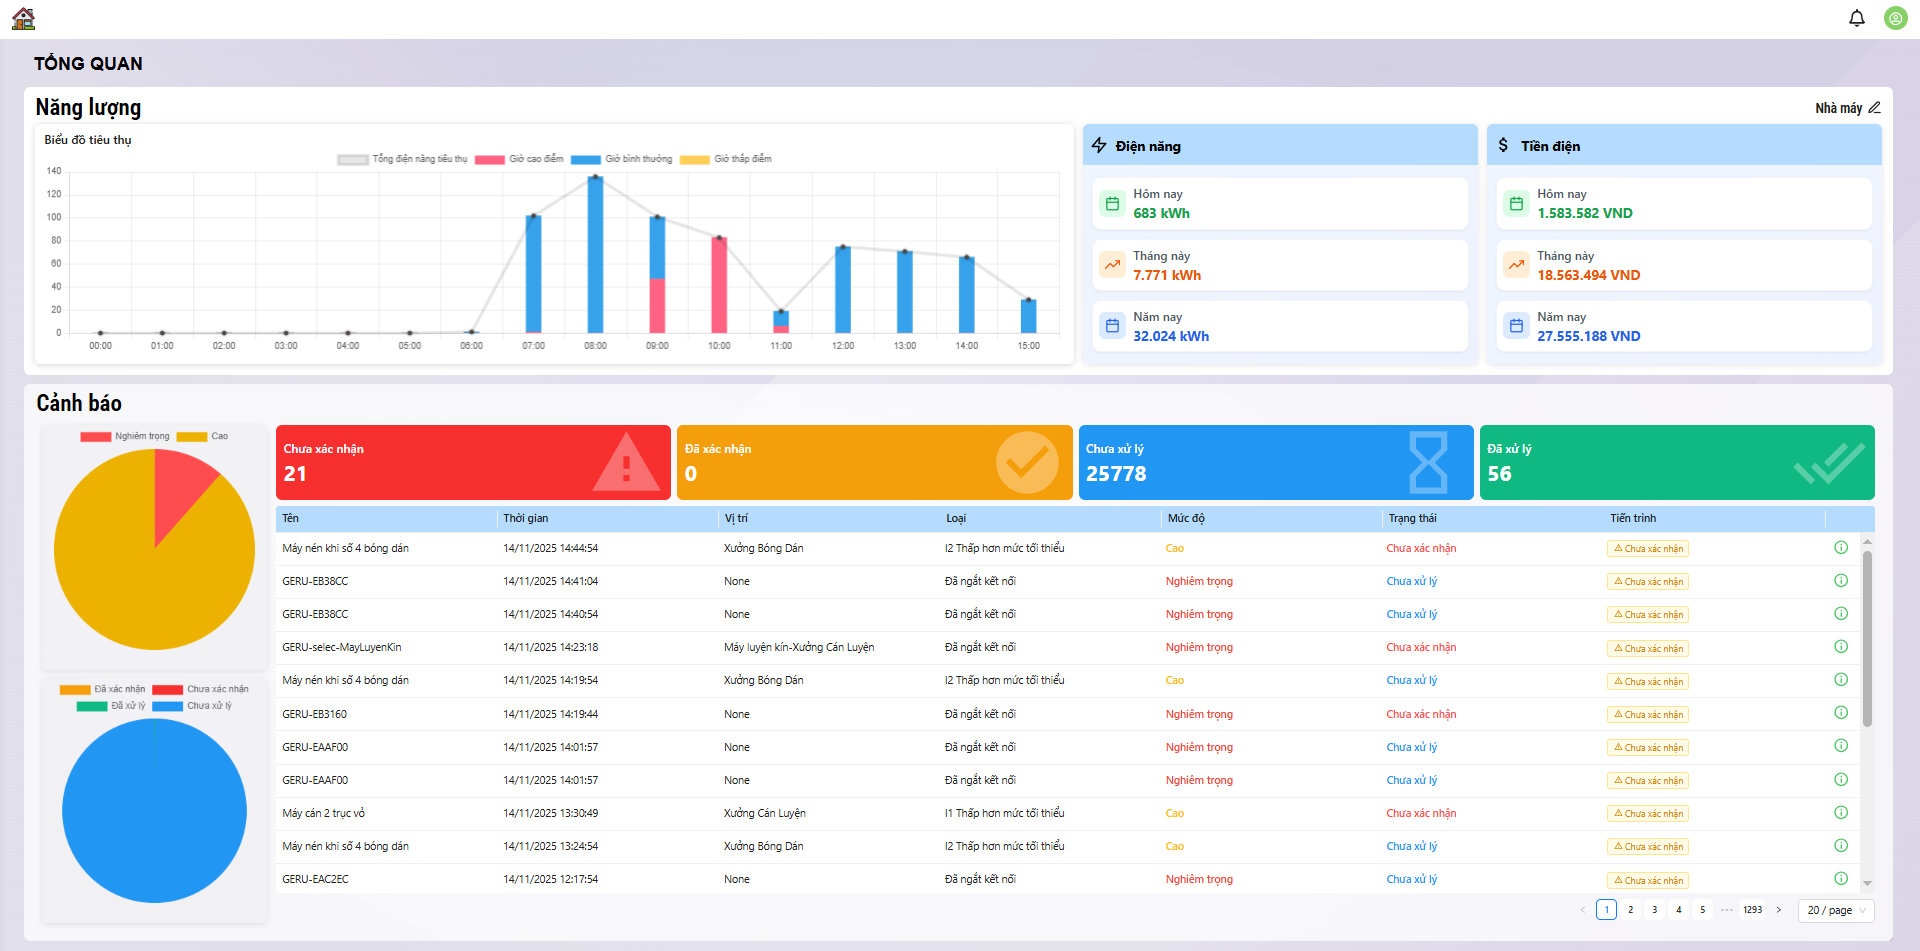Go to page 2 of alerts
1920x951 pixels.
click(x=1631, y=910)
